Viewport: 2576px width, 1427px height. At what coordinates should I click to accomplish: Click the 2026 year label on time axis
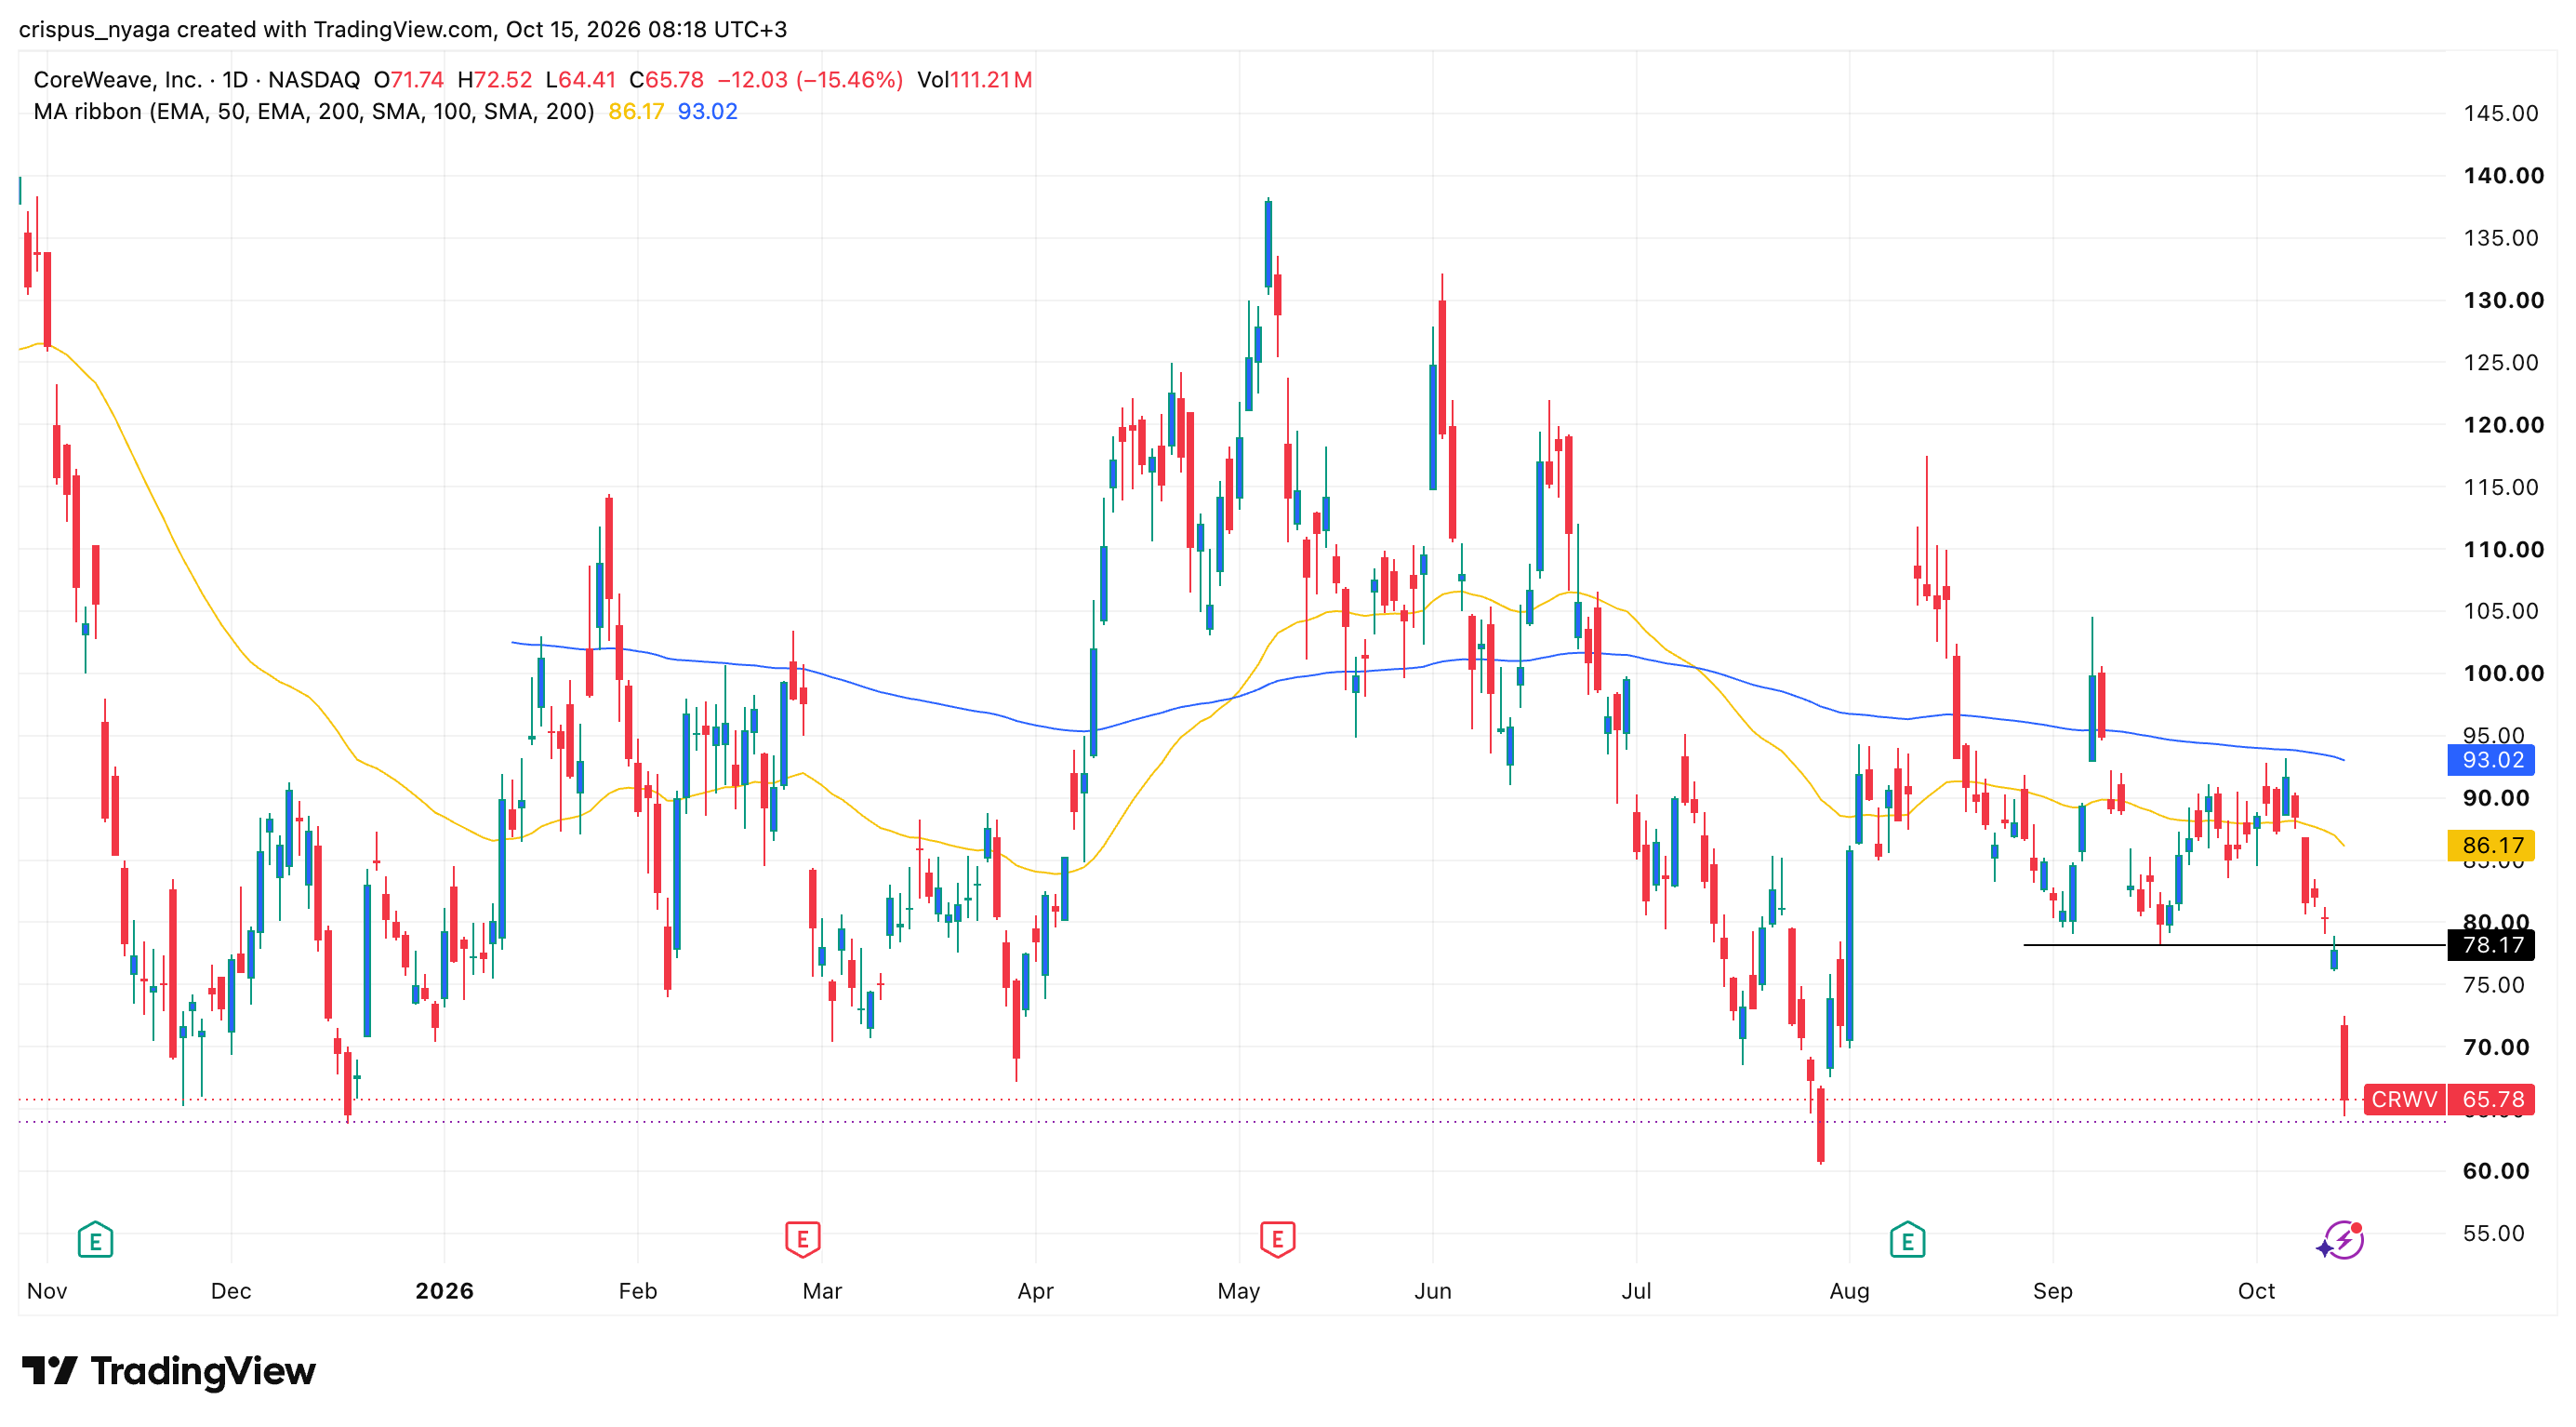[444, 1290]
